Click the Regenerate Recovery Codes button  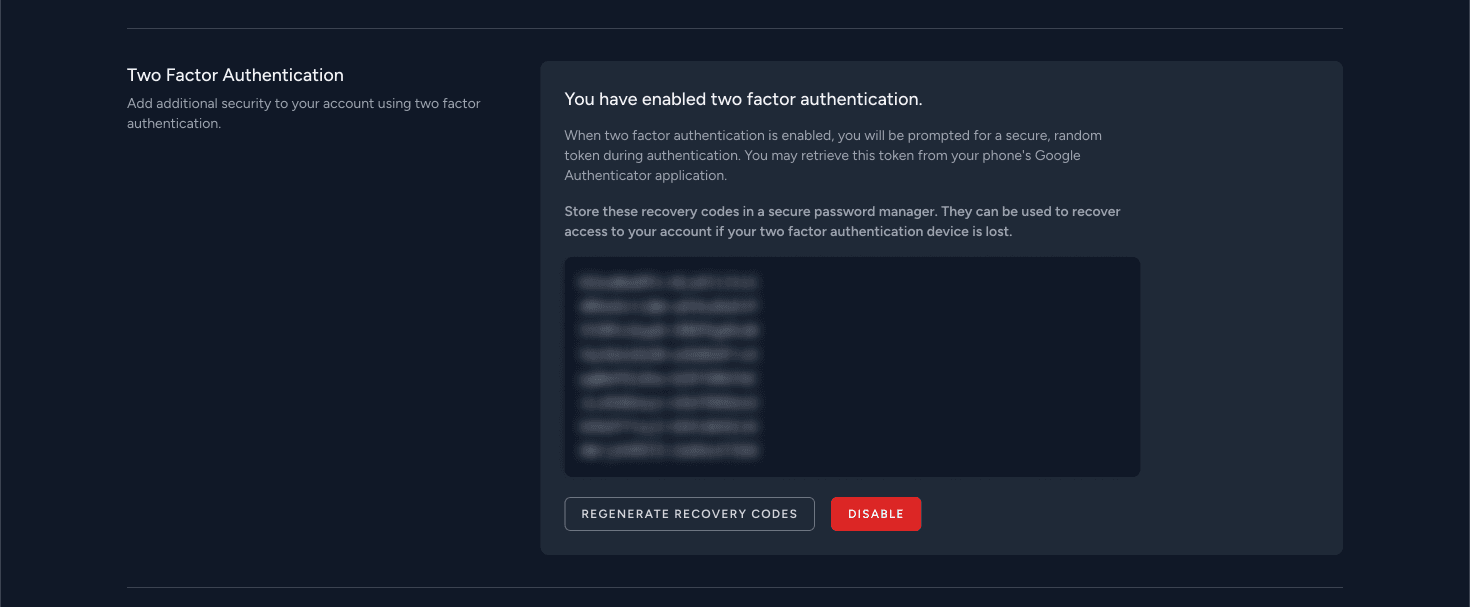[689, 514]
